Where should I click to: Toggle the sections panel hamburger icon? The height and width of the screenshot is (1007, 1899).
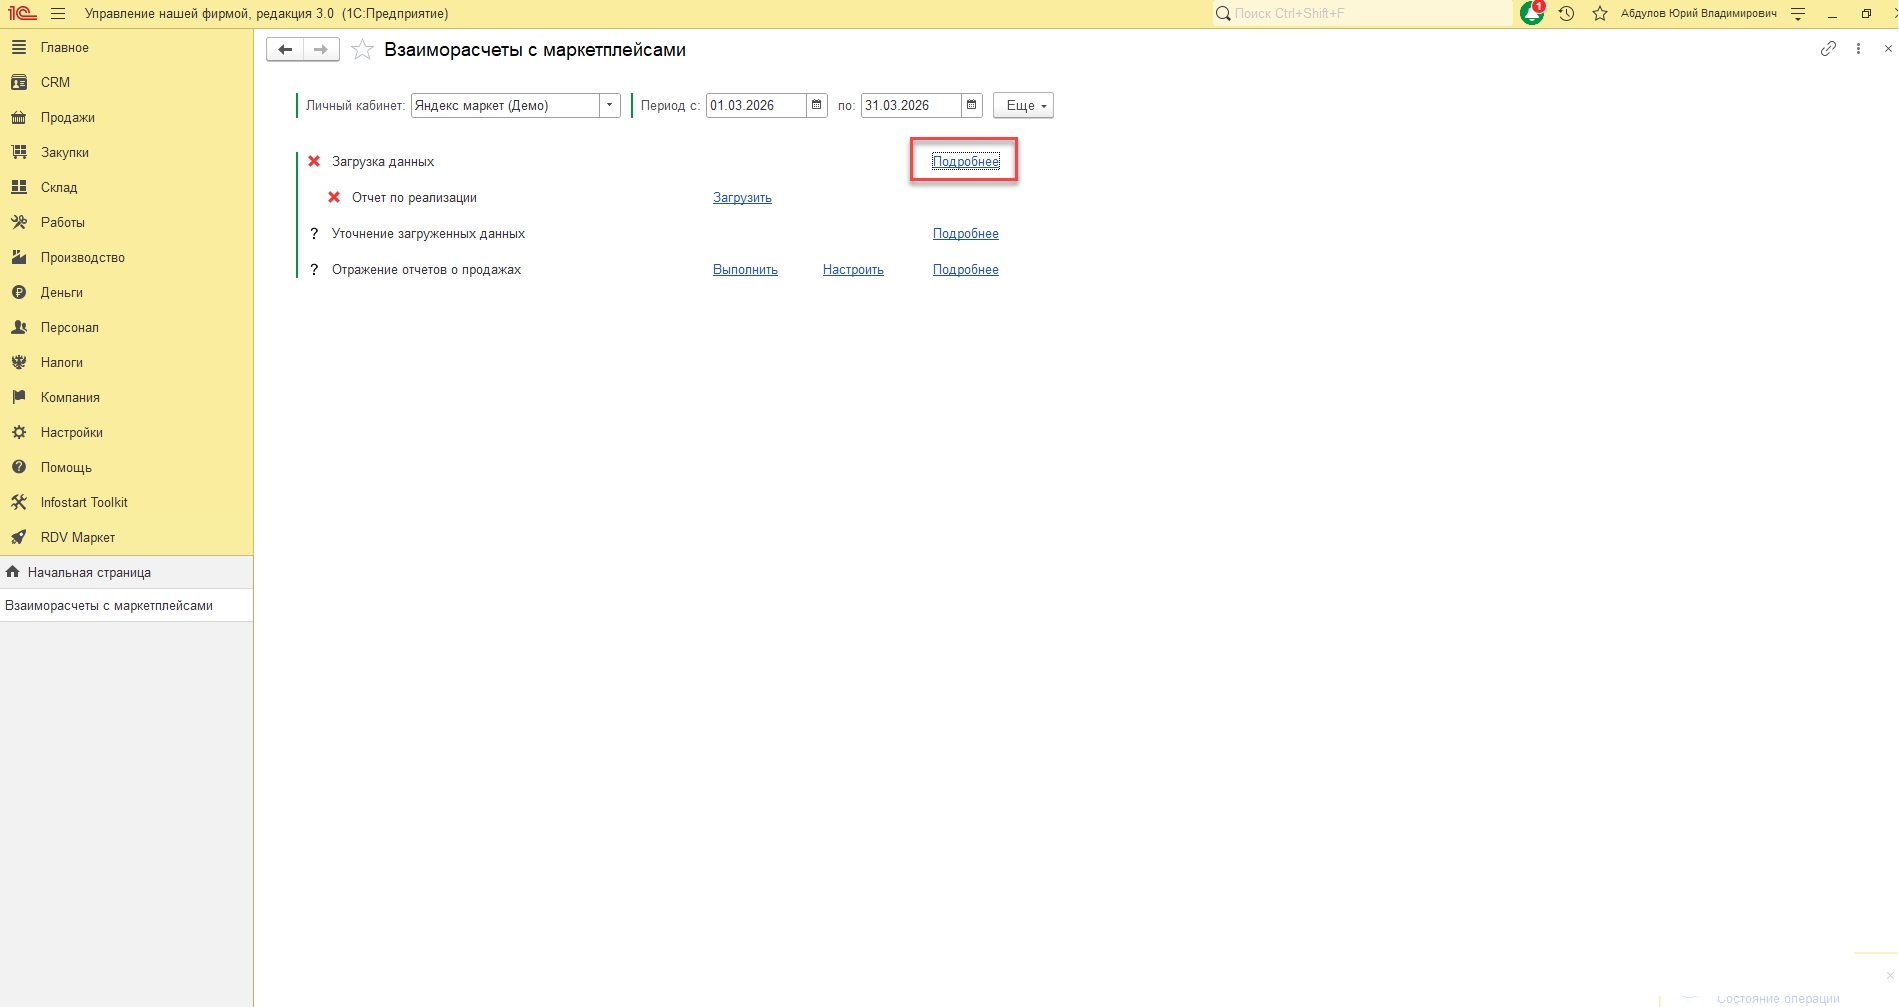point(58,14)
